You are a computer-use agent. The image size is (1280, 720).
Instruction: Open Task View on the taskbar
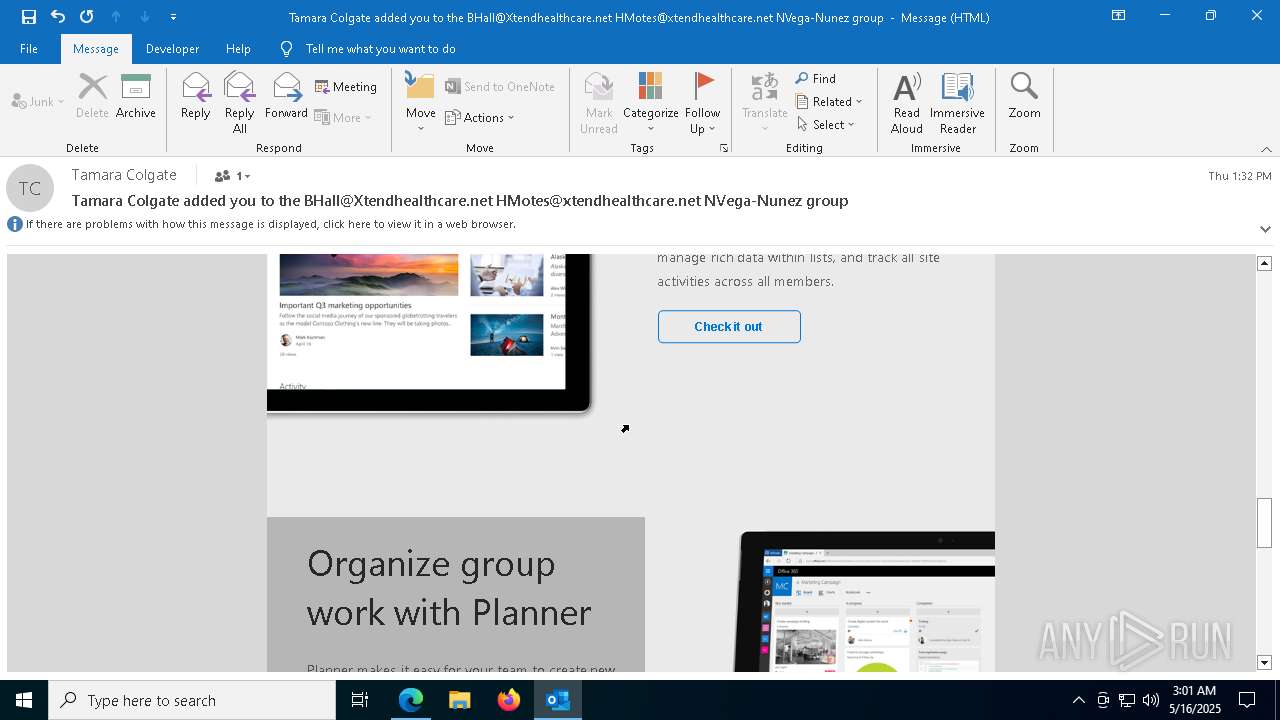click(x=360, y=700)
